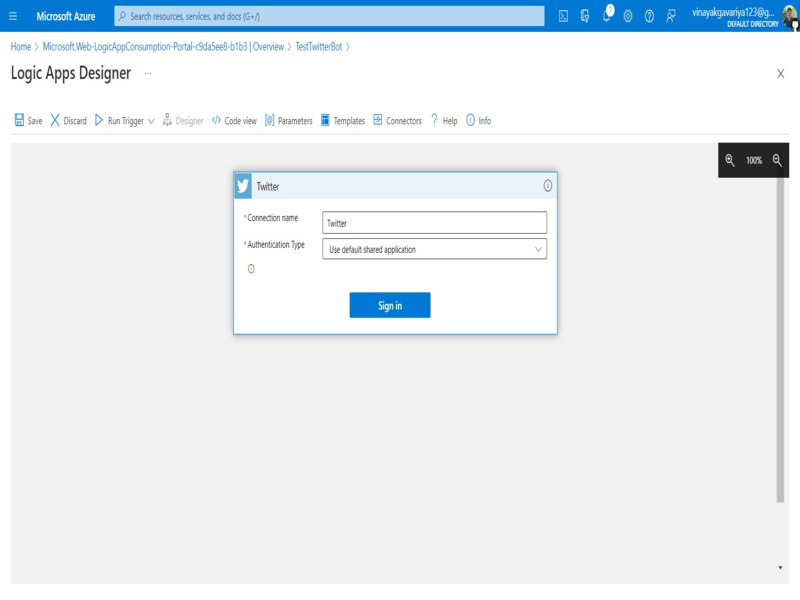Show info for the Twitter card header

pyautogui.click(x=547, y=186)
